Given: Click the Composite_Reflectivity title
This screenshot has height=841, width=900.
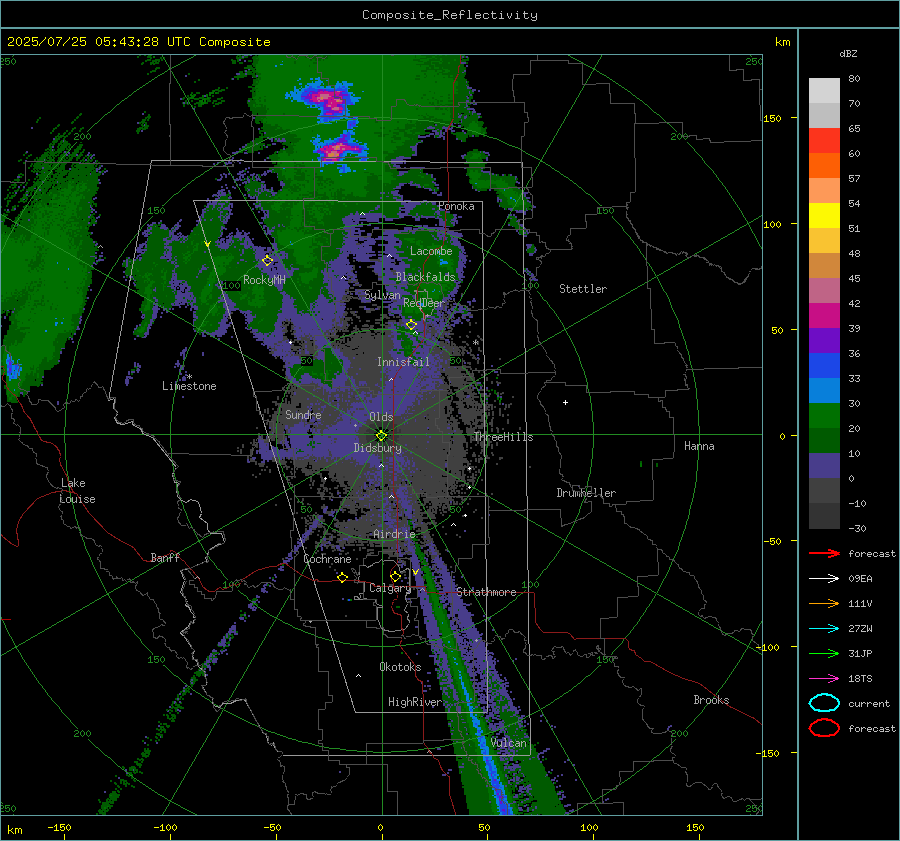Looking at the screenshot, I should pos(450,15).
